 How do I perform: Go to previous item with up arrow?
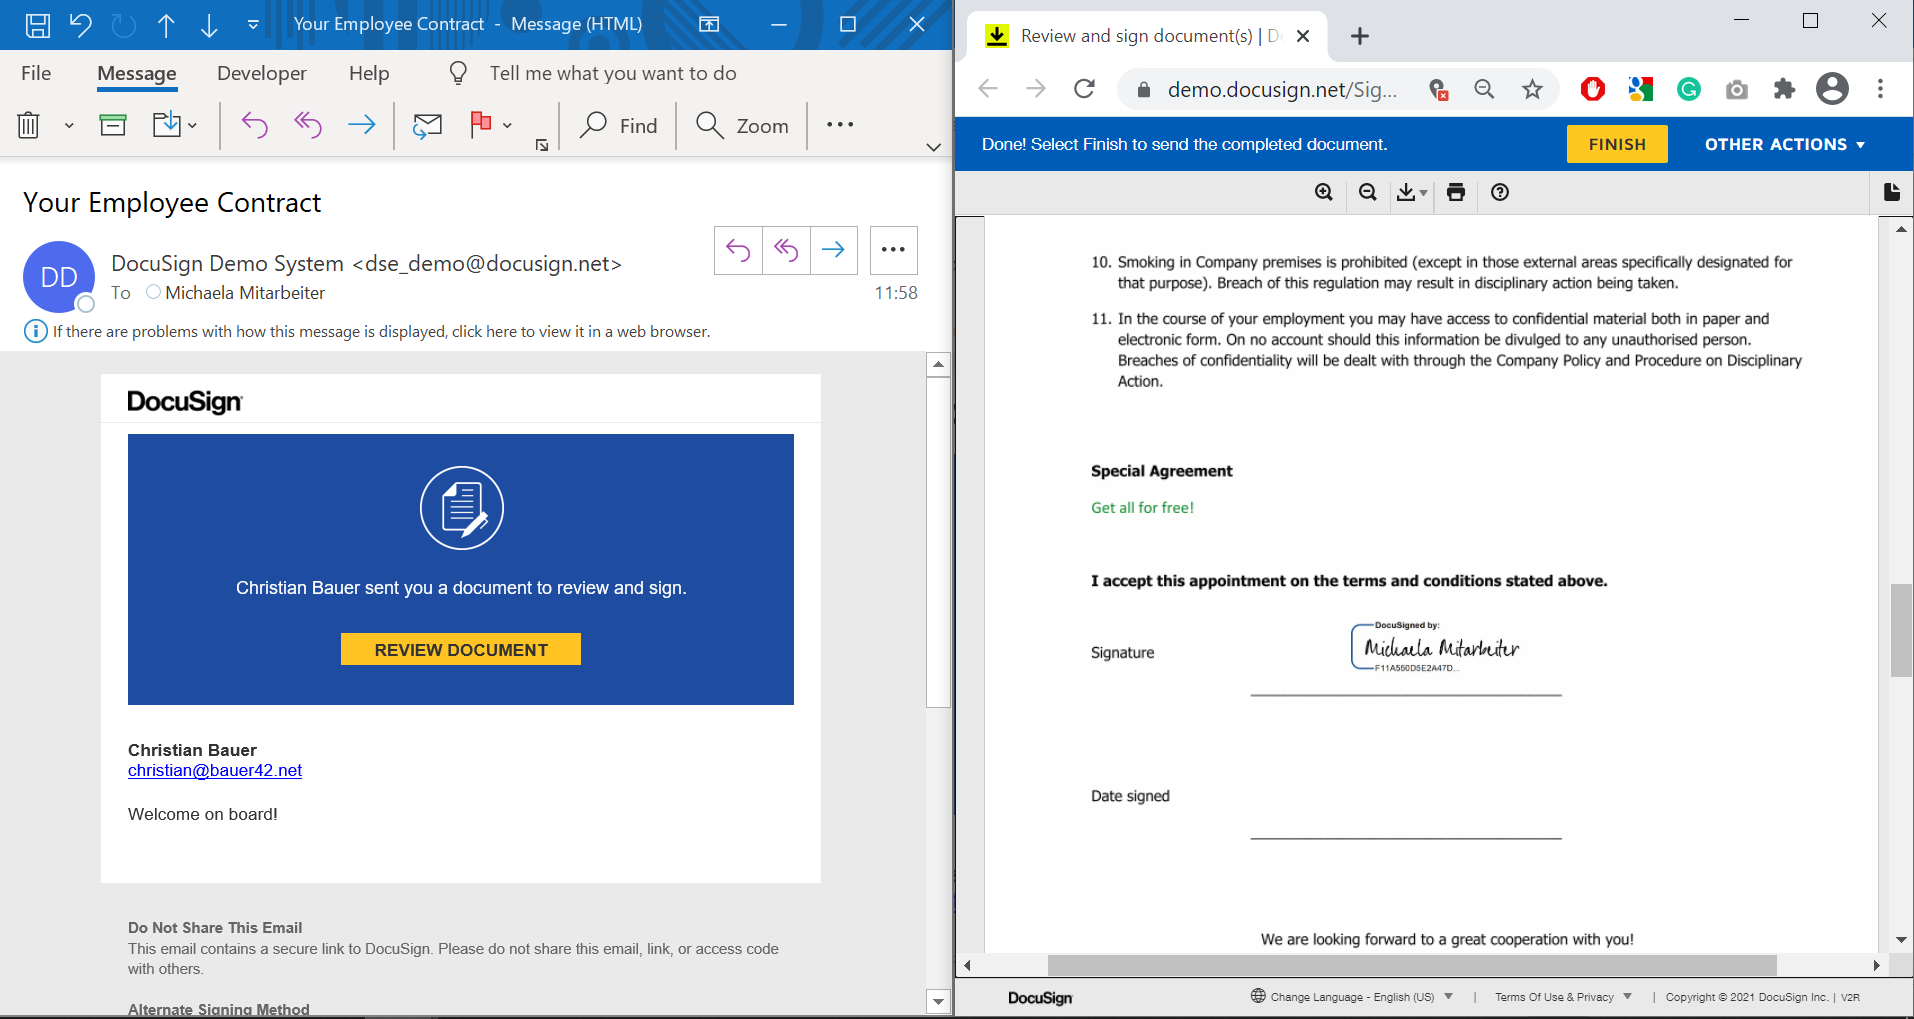tap(166, 25)
